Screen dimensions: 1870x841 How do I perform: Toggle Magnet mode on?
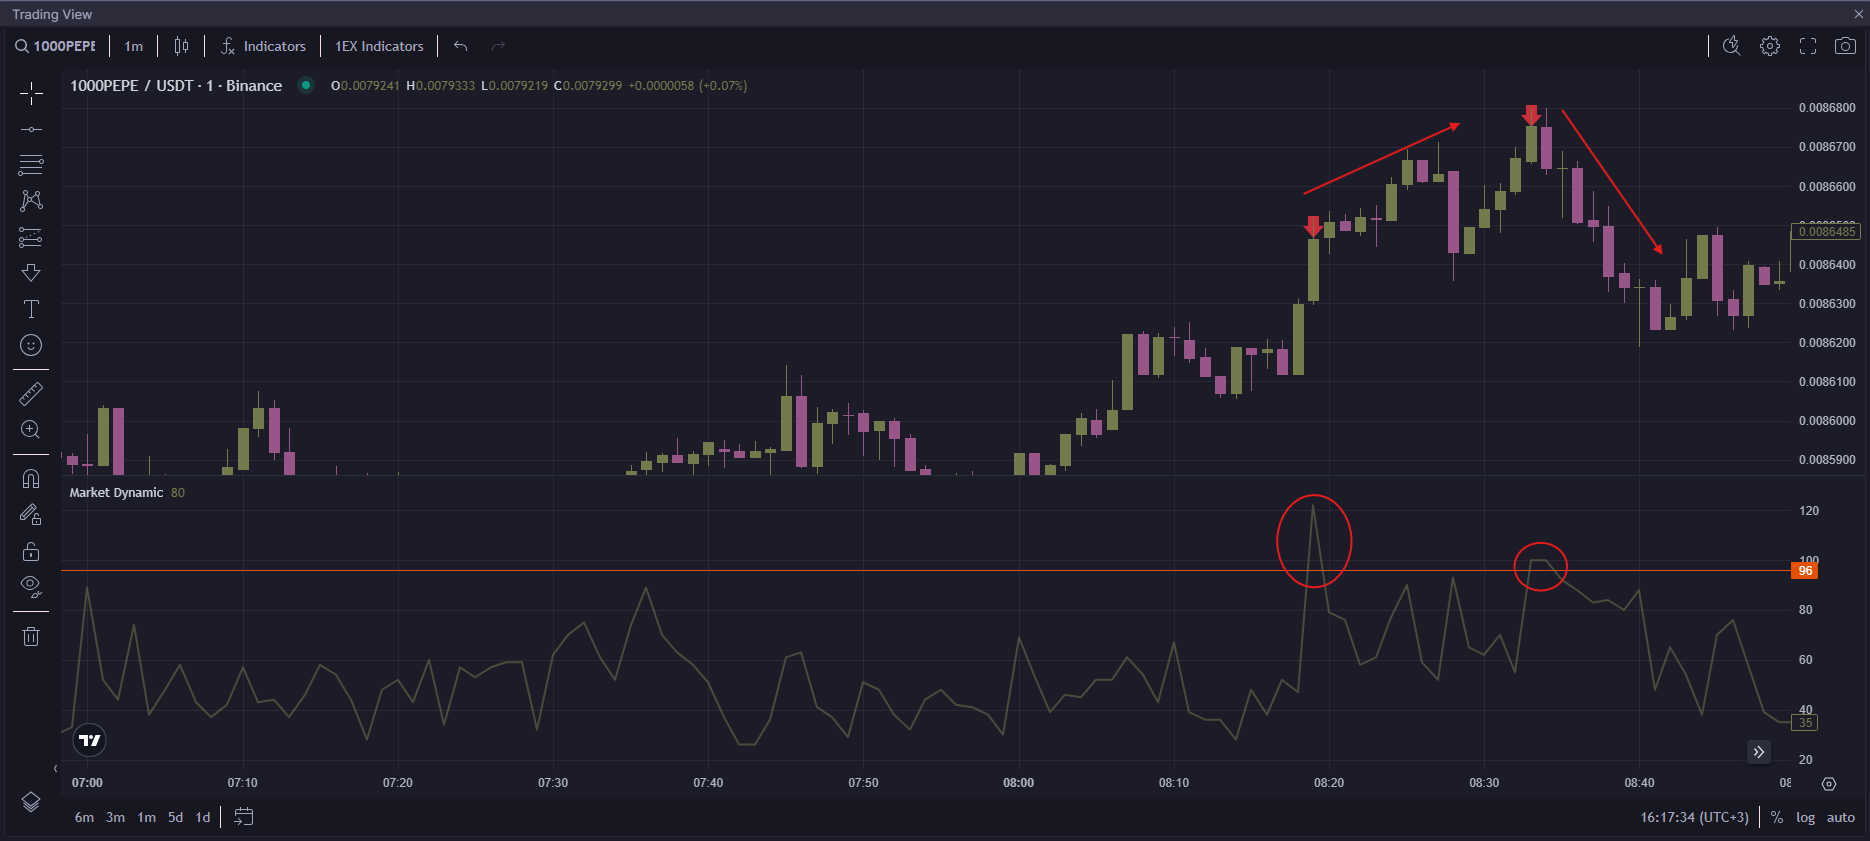[31, 479]
